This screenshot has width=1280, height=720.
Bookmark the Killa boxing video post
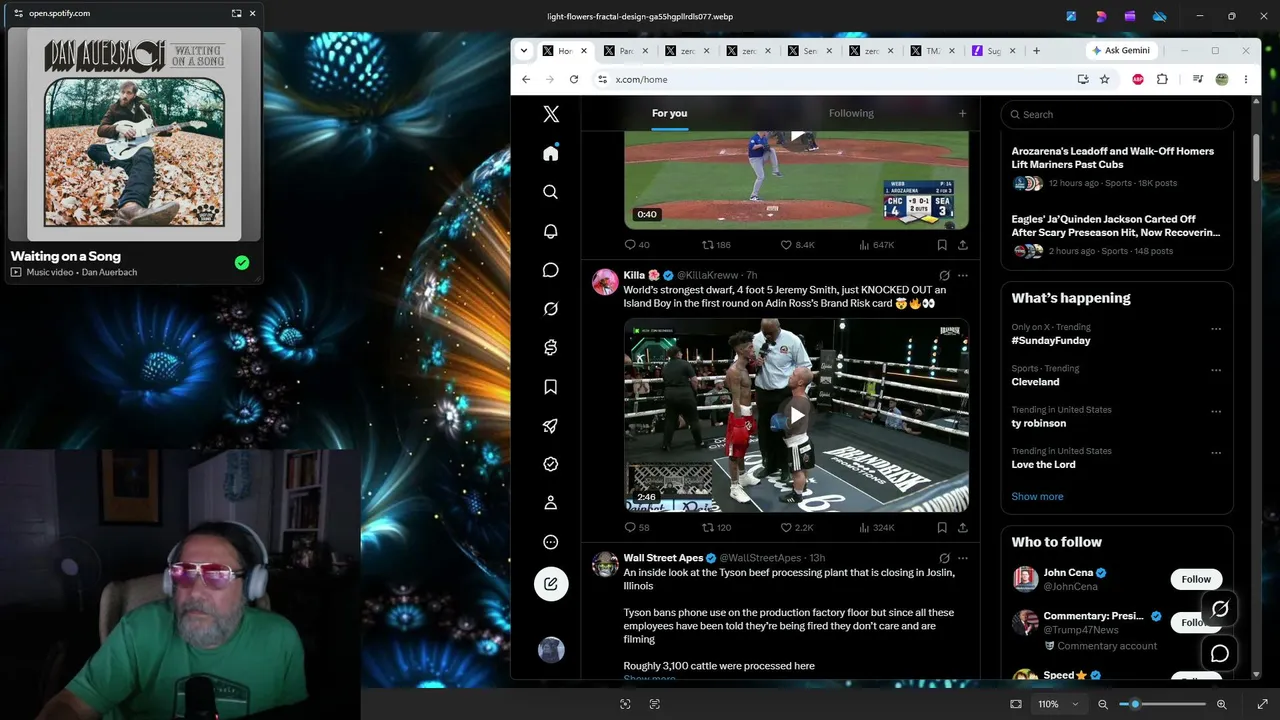(x=942, y=527)
